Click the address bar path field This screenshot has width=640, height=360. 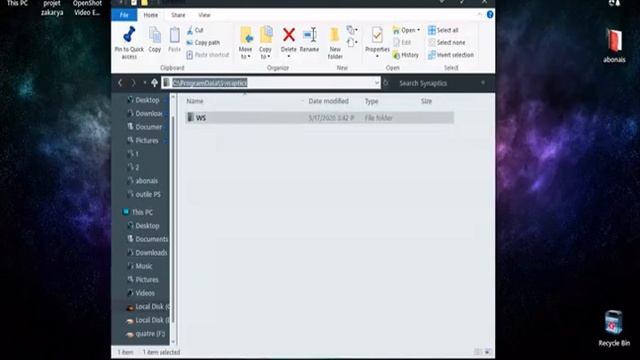click(x=271, y=83)
